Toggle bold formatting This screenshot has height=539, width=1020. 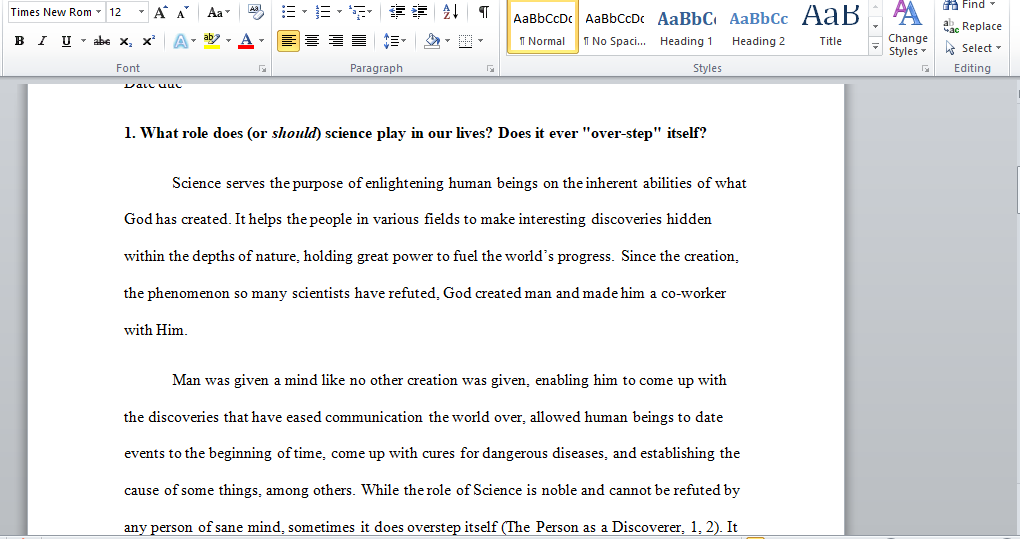point(20,41)
